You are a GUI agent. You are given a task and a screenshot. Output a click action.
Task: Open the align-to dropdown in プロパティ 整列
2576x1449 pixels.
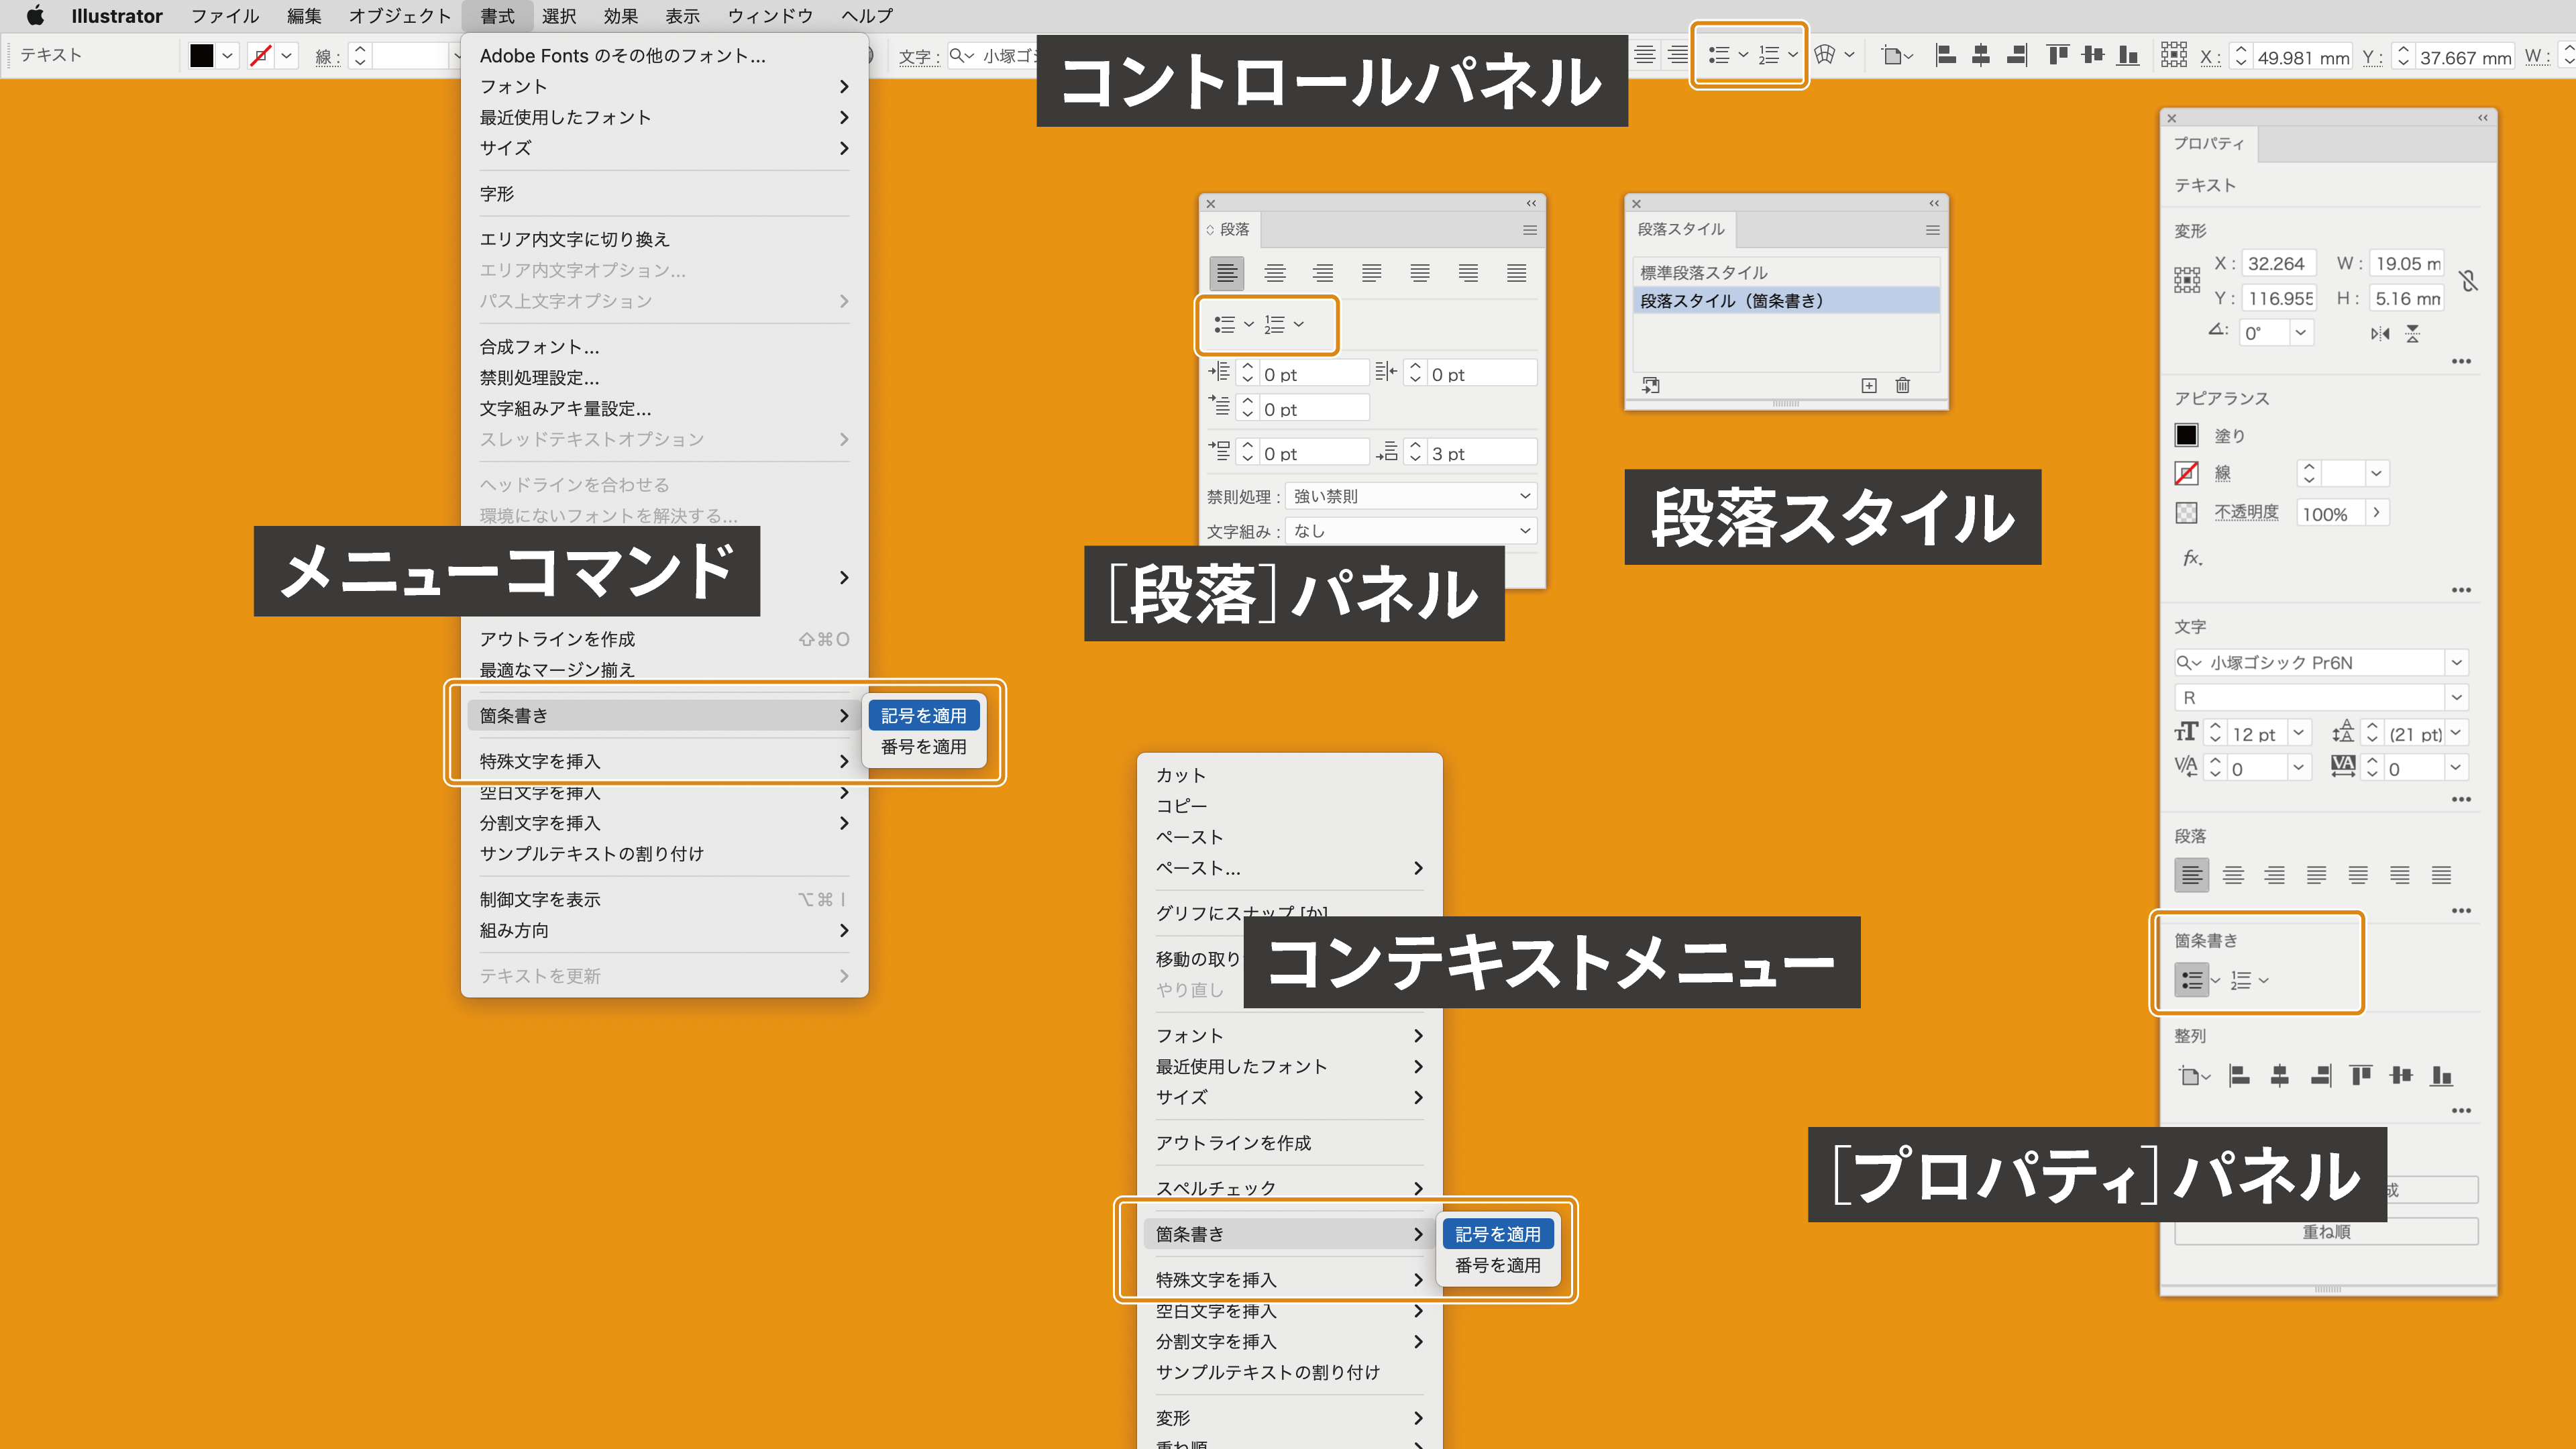(2194, 1076)
